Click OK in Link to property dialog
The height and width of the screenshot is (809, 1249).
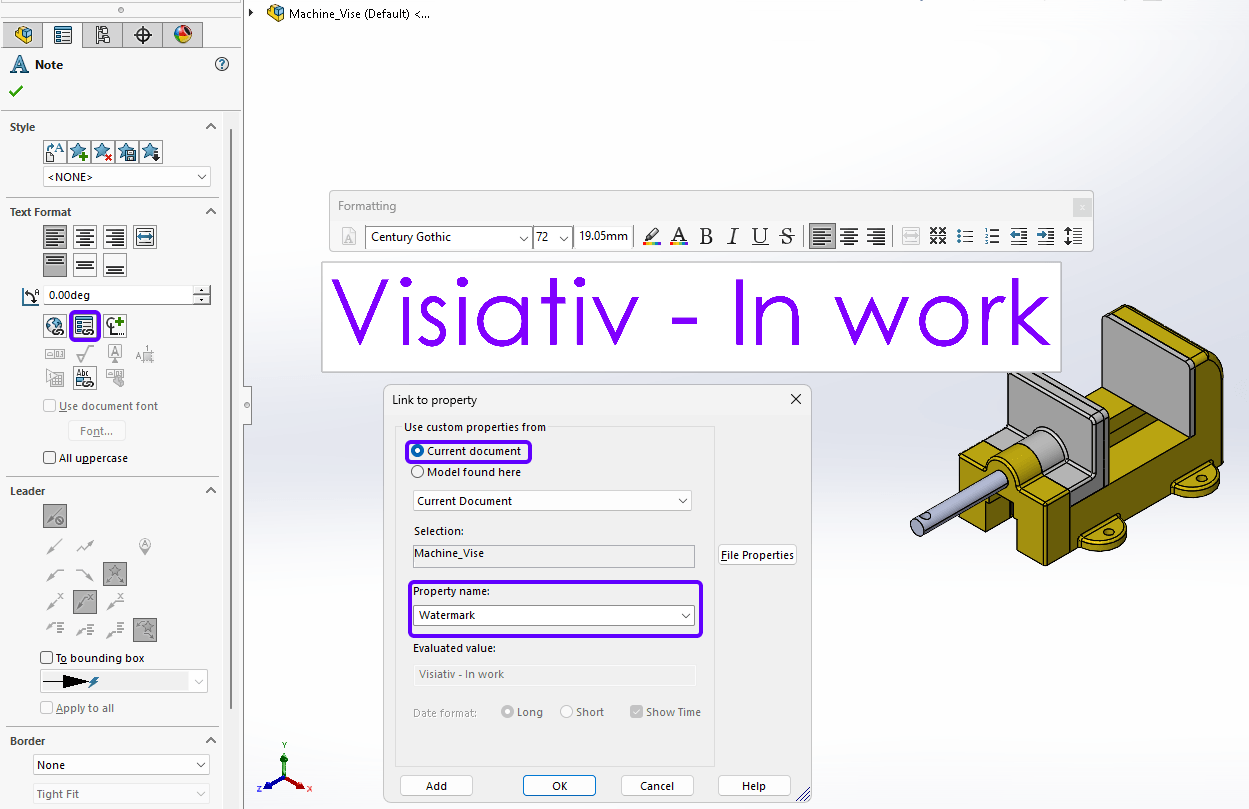coord(560,786)
